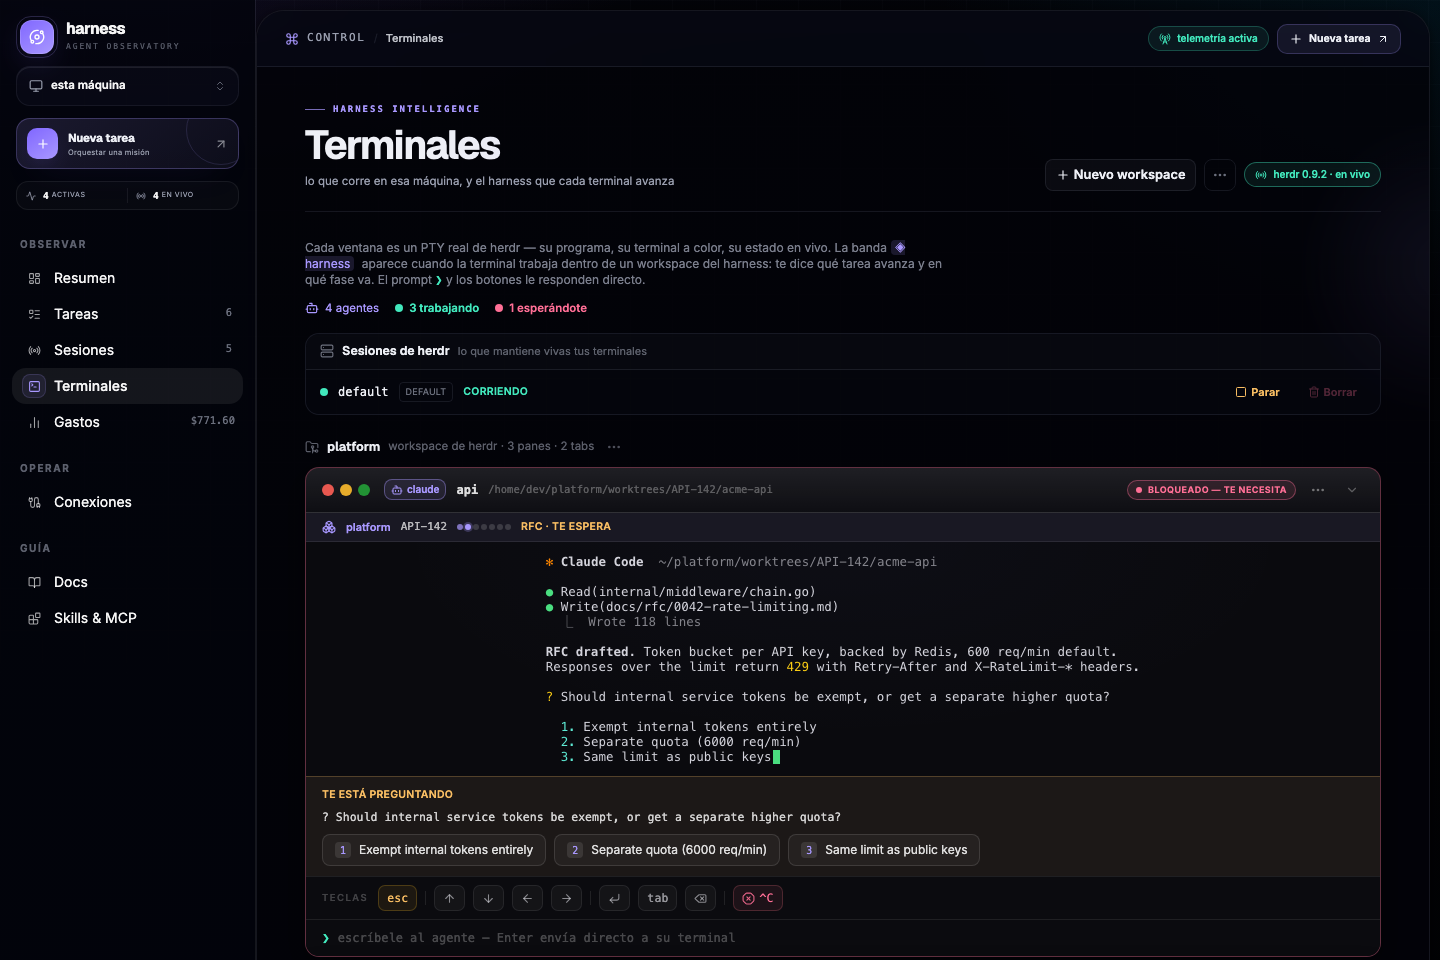Image resolution: width=1440 pixels, height=960 pixels.
Task: Open Sesiones in the sidebar
Action: tap(127, 350)
